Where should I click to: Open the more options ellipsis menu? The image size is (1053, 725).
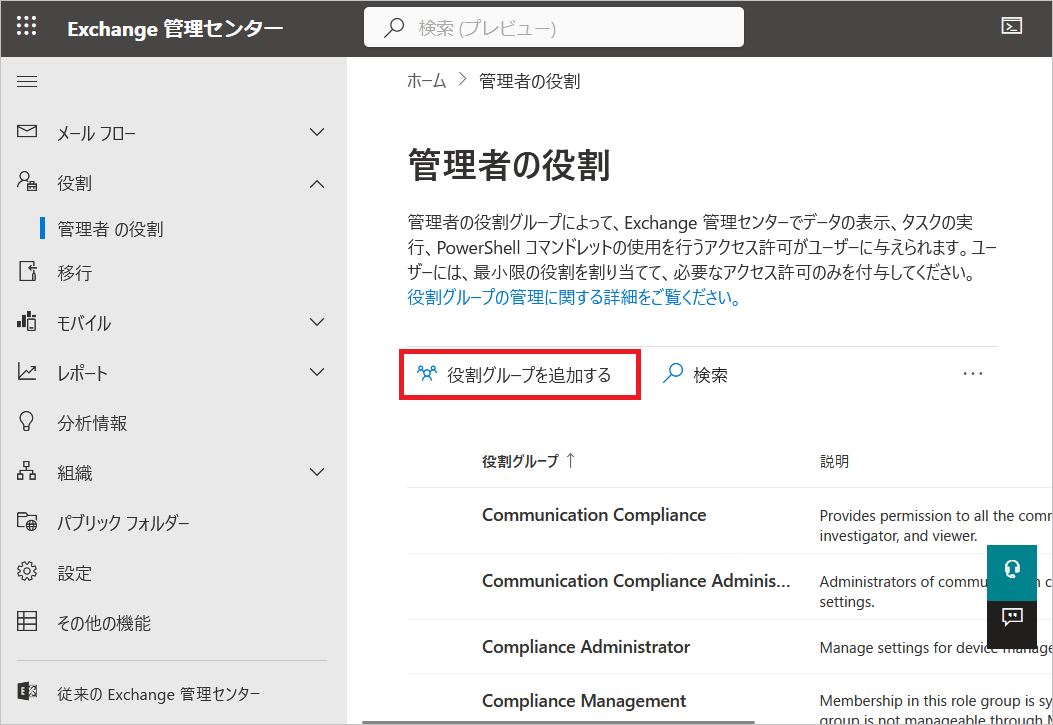coord(972,374)
